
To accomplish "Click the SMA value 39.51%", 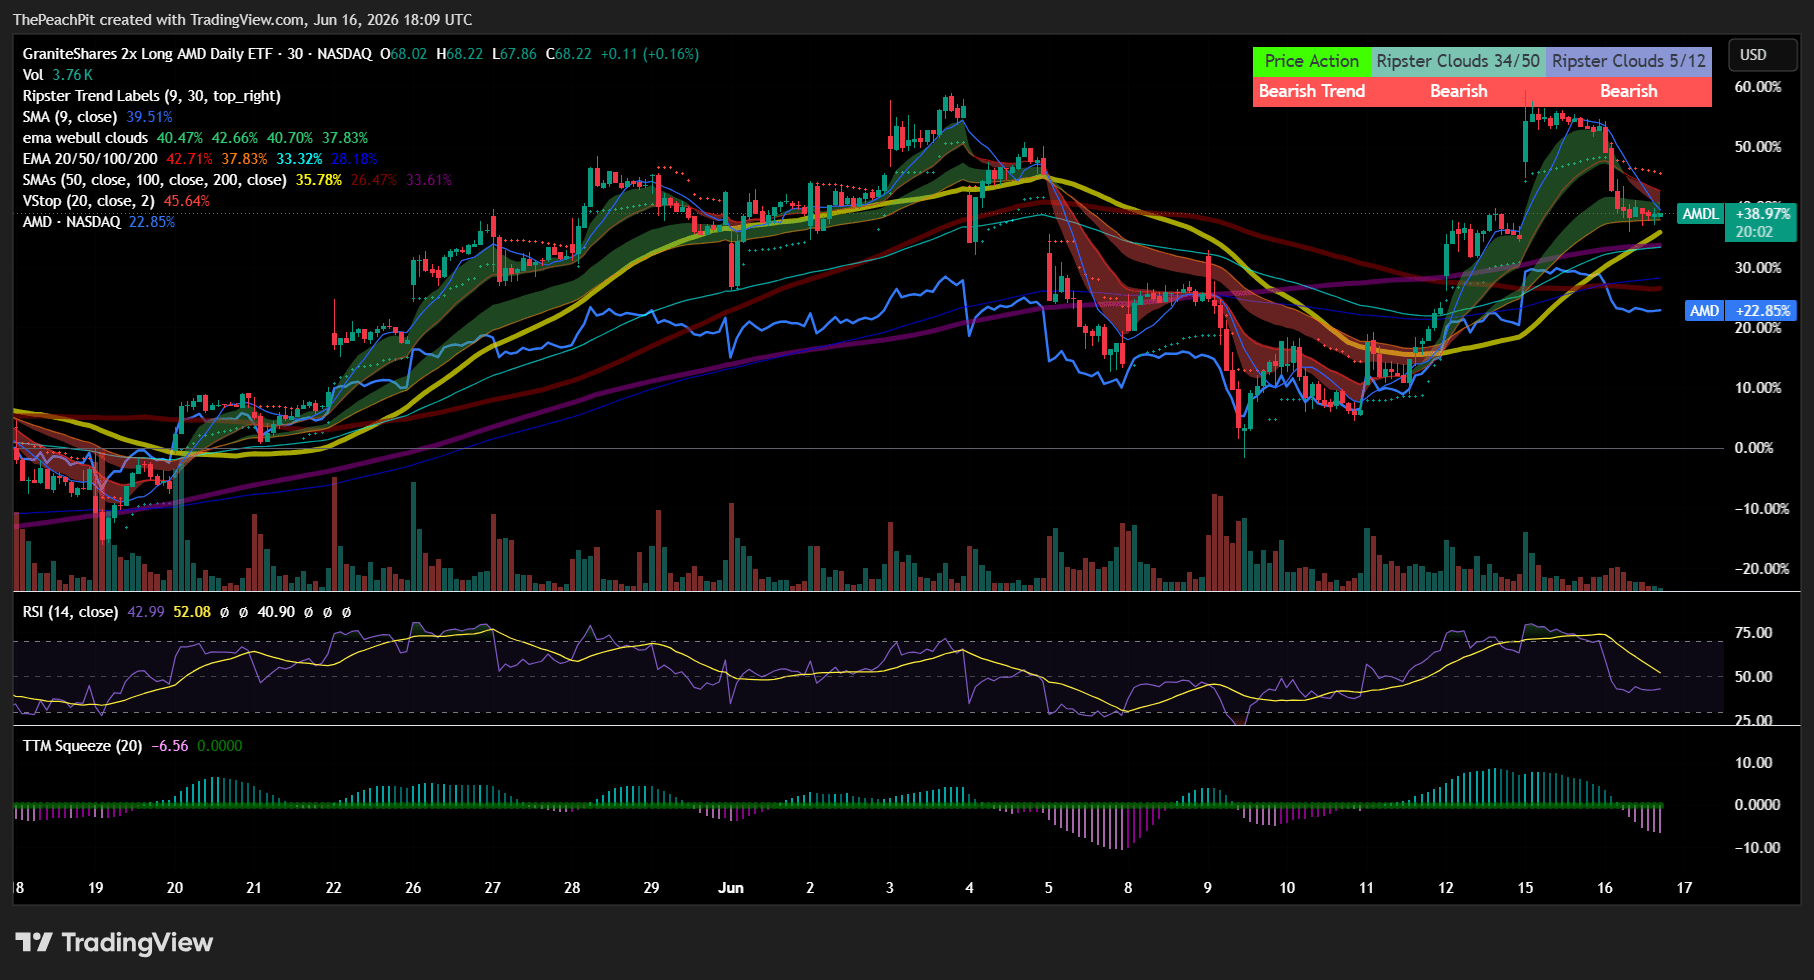I will 149,117.
